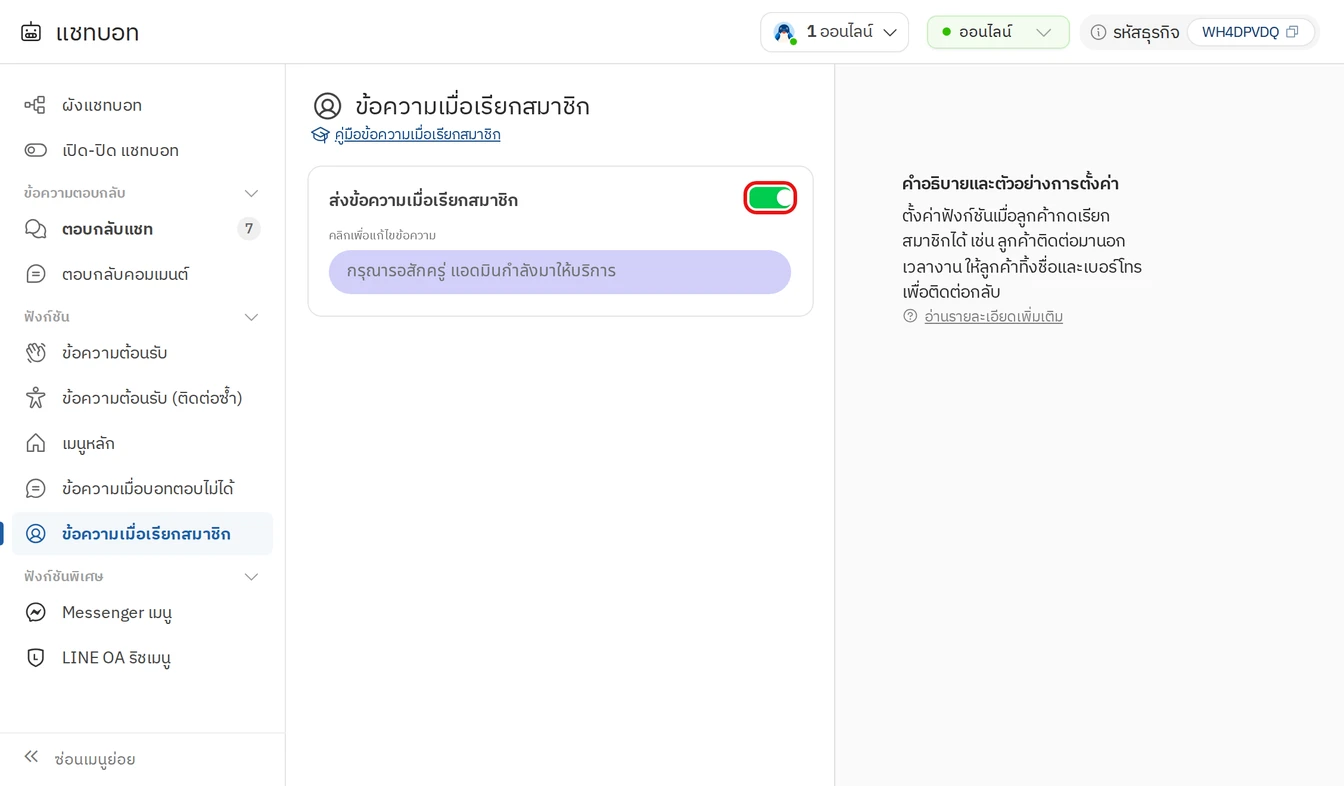The width and height of the screenshot is (1344, 786).
Task: Copy business code WH4DPVDQ with copy icon
Action: [1292, 32]
